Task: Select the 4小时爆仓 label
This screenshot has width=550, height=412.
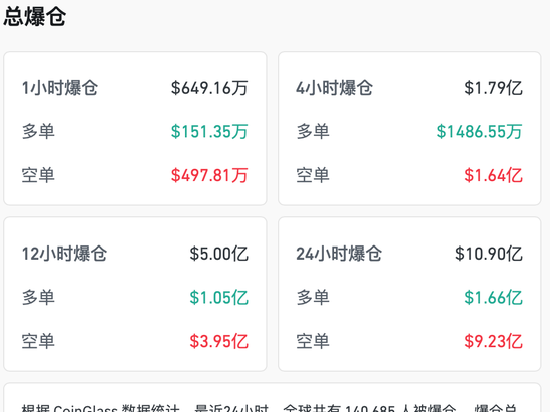Action: pyautogui.click(x=335, y=88)
